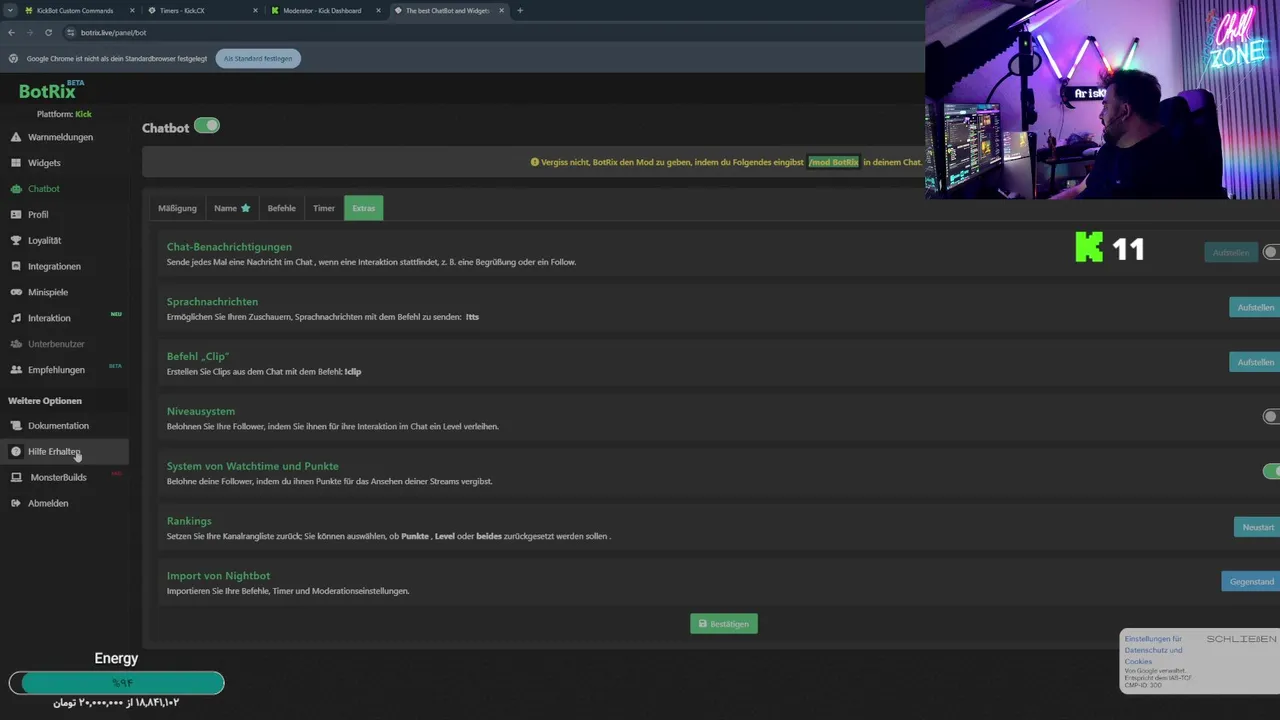
Task: Click the System von Watchtime und Punkte heading
Action: 252,466
